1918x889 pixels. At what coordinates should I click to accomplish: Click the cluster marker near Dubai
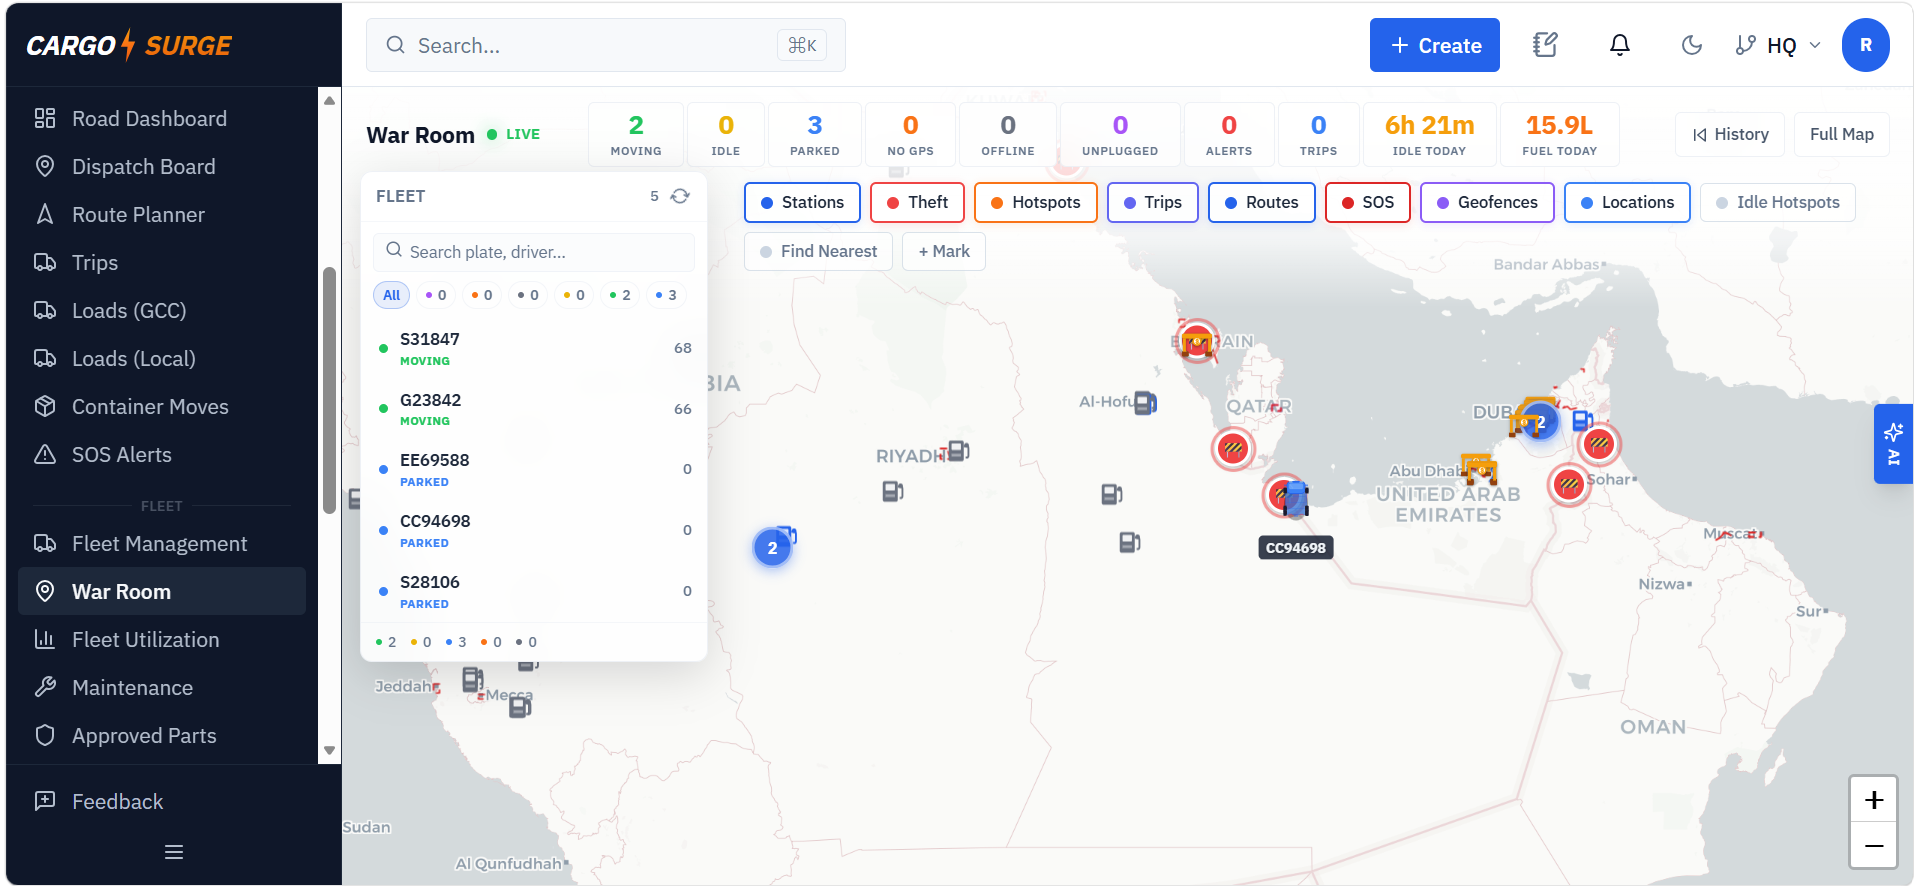pyautogui.click(x=1540, y=422)
